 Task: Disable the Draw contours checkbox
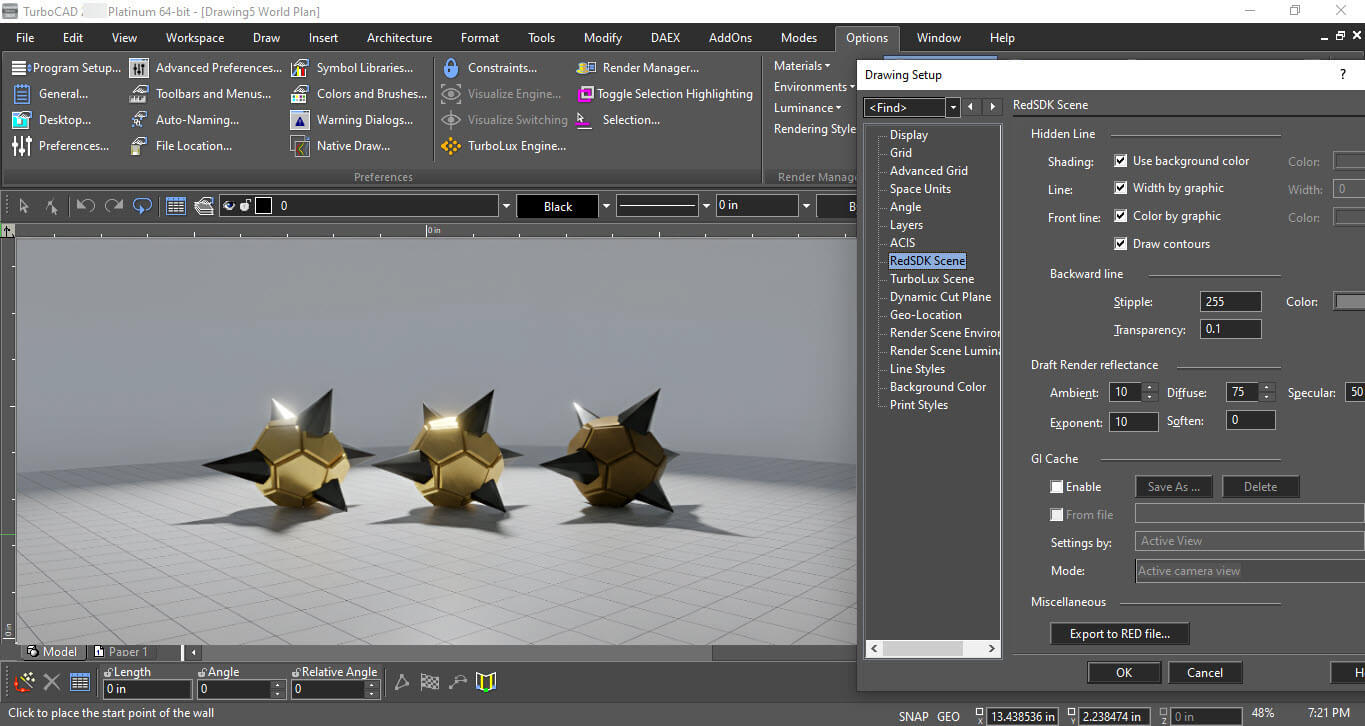[1121, 244]
